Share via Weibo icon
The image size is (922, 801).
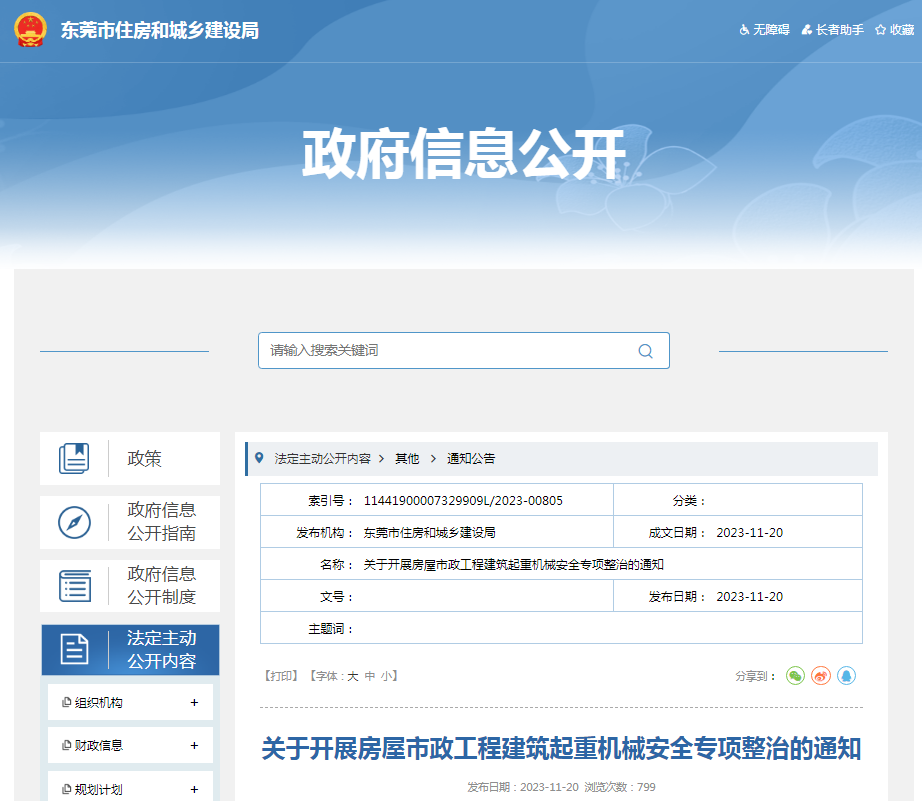821,676
